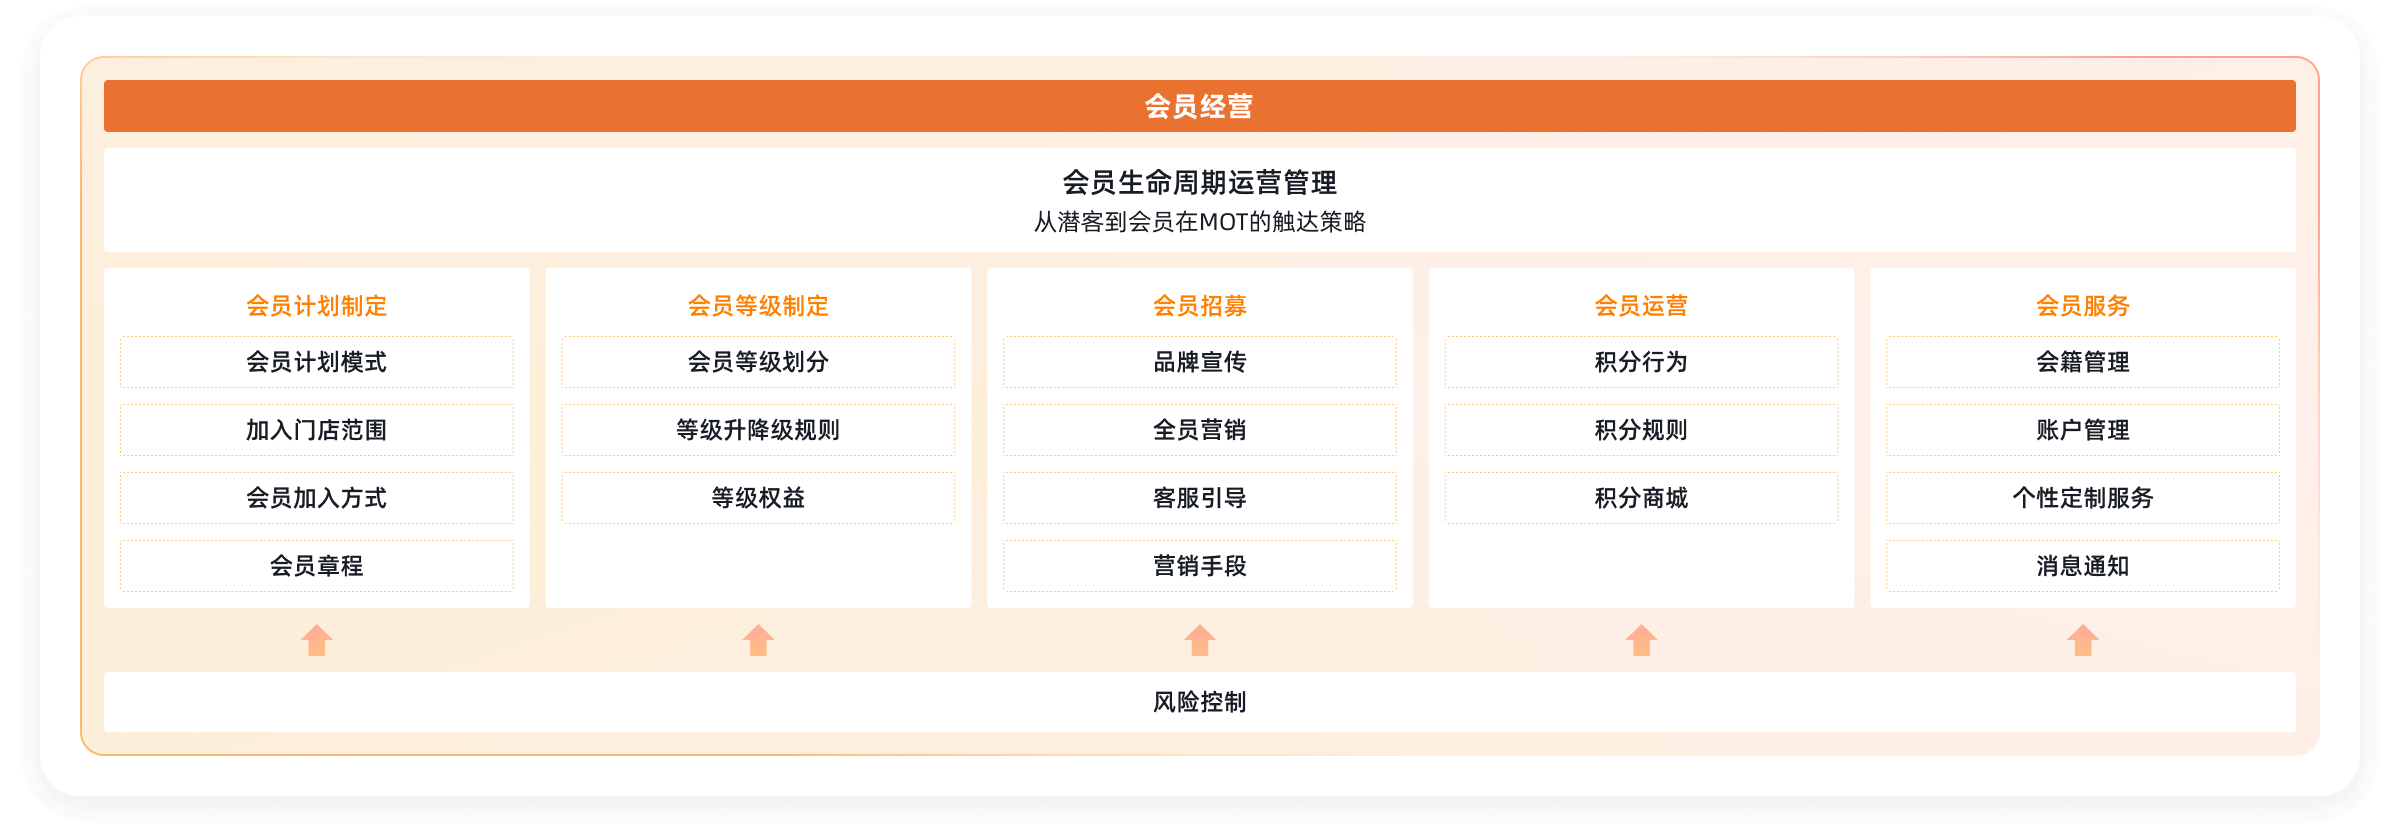
Task: Click the 风险控制 bottom bar
Action: tap(1199, 702)
